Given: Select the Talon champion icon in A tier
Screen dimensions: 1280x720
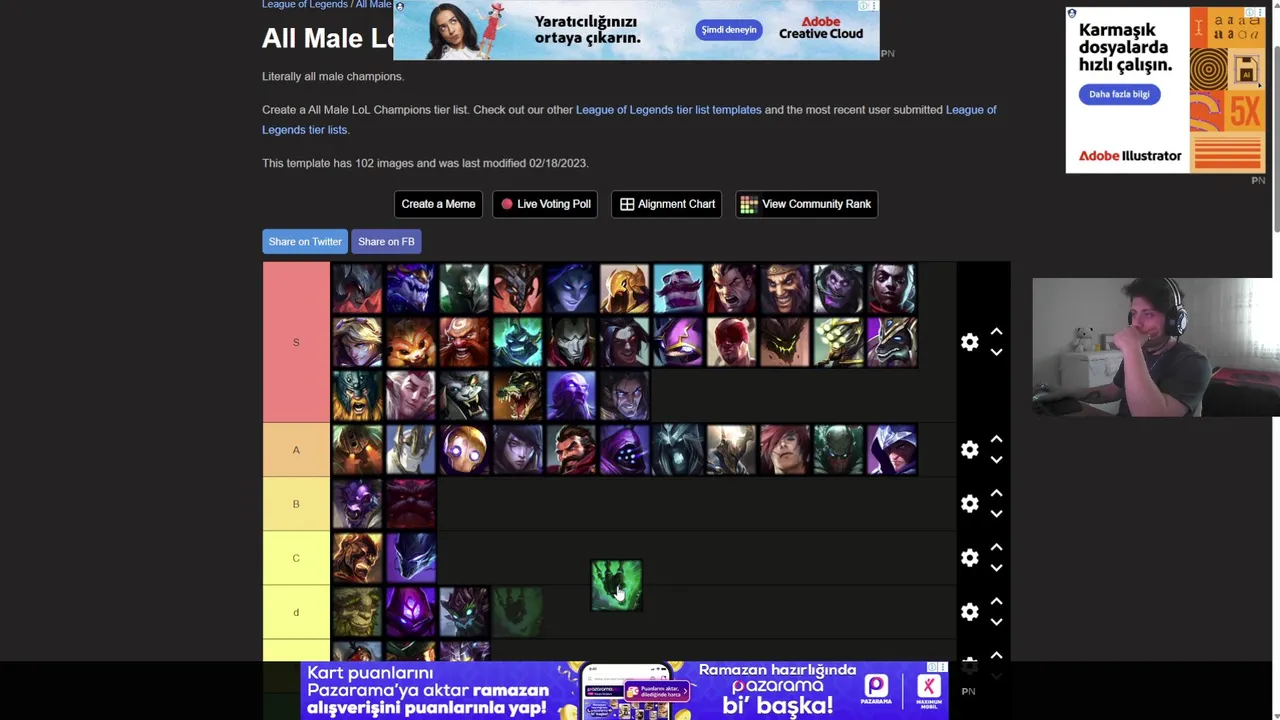Looking at the screenshot, I should (x=892, y=450).
